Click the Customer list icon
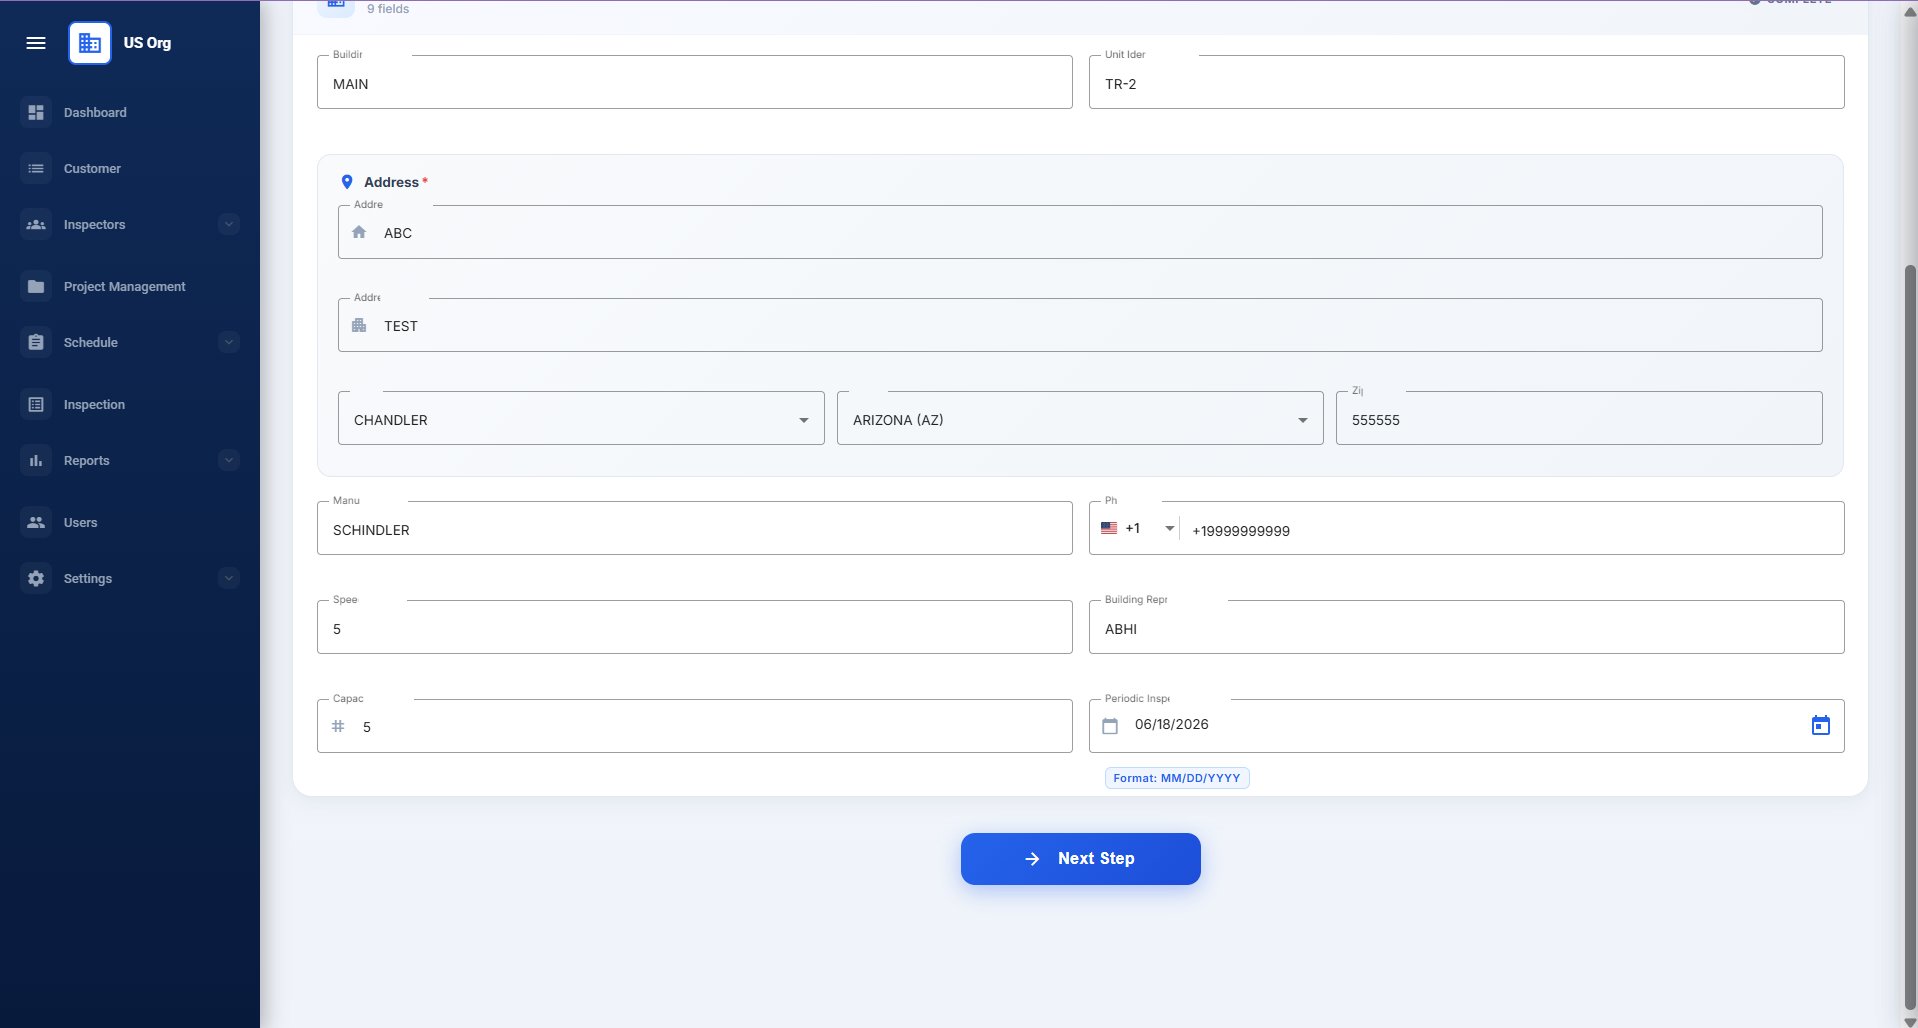The width and height of the screenshot is (1918, 1028). (x=36, y=168)
